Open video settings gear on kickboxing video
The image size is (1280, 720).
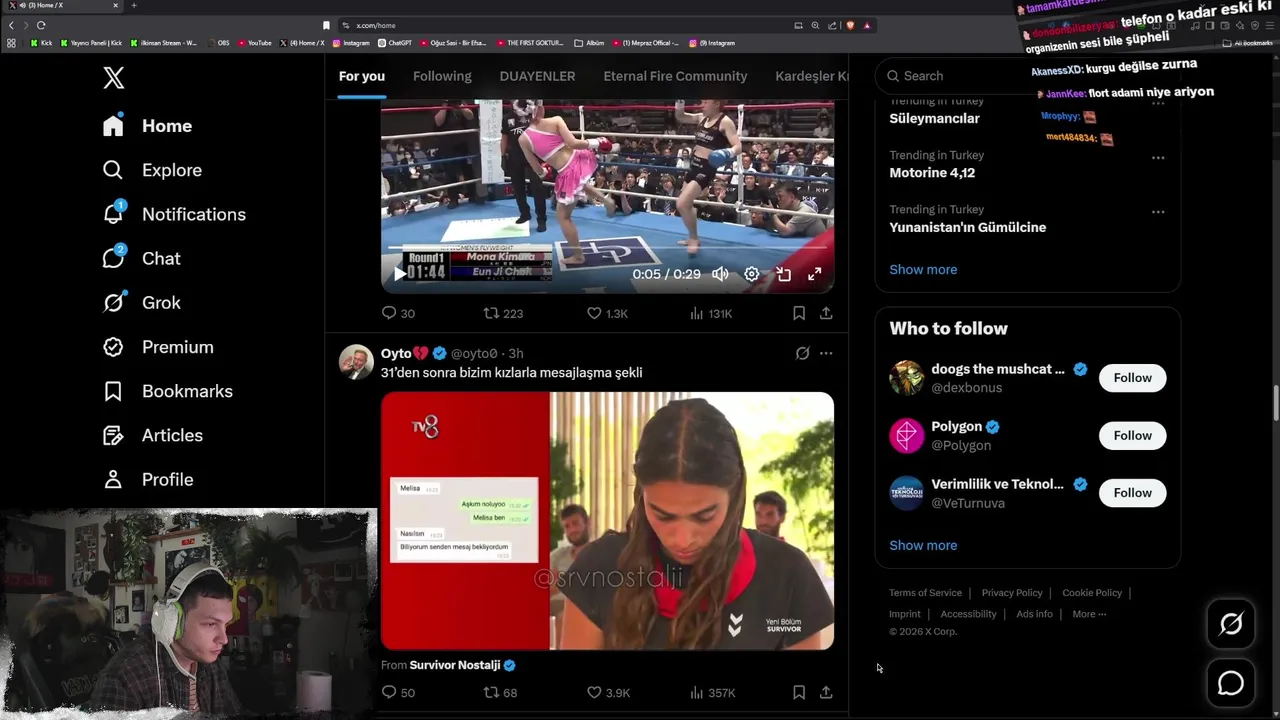click(x=752, y=274)
